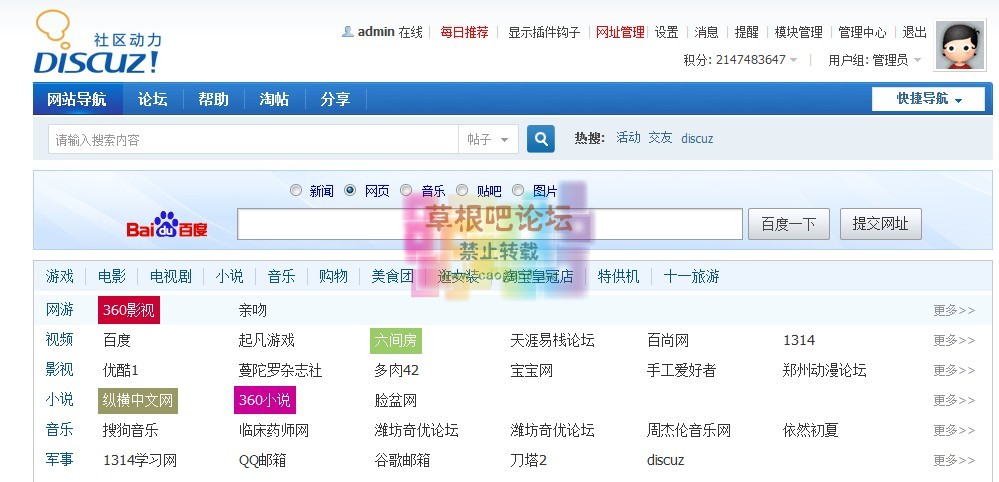The width and height of the screenshot is (999, 482).
Task: Select the 新闻 radio button
Action: (296, 190)
